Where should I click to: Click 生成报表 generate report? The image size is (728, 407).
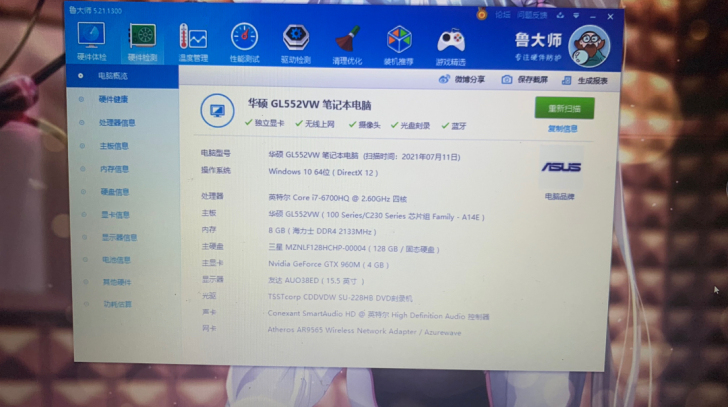coord(585,81)
